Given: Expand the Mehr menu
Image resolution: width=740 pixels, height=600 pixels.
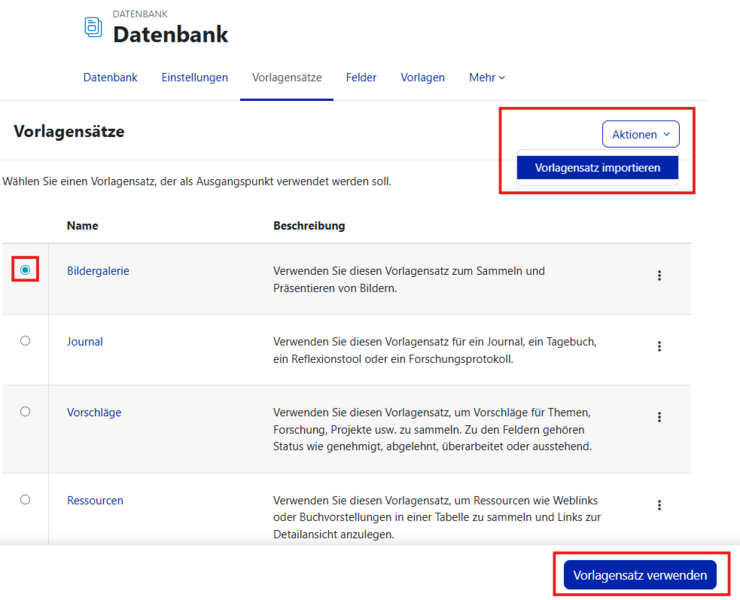Looking at the screenshot, I should pyautogui.click(x=487, y=78).
